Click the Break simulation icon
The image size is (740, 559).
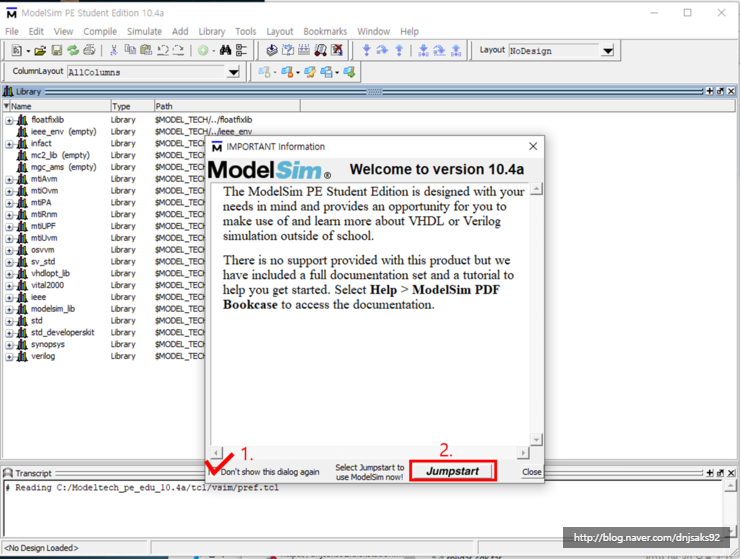coord(320,50)
